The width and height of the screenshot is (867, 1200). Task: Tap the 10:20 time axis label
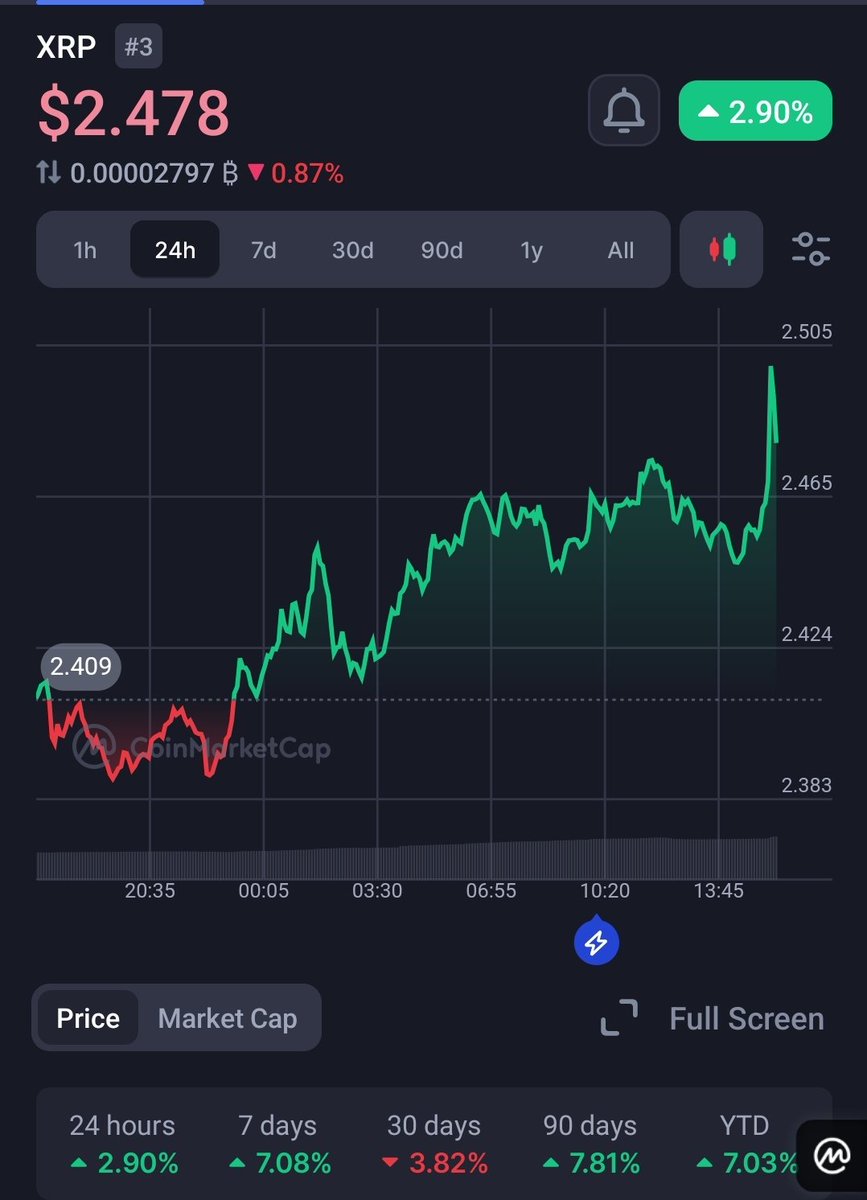[605, 890]
